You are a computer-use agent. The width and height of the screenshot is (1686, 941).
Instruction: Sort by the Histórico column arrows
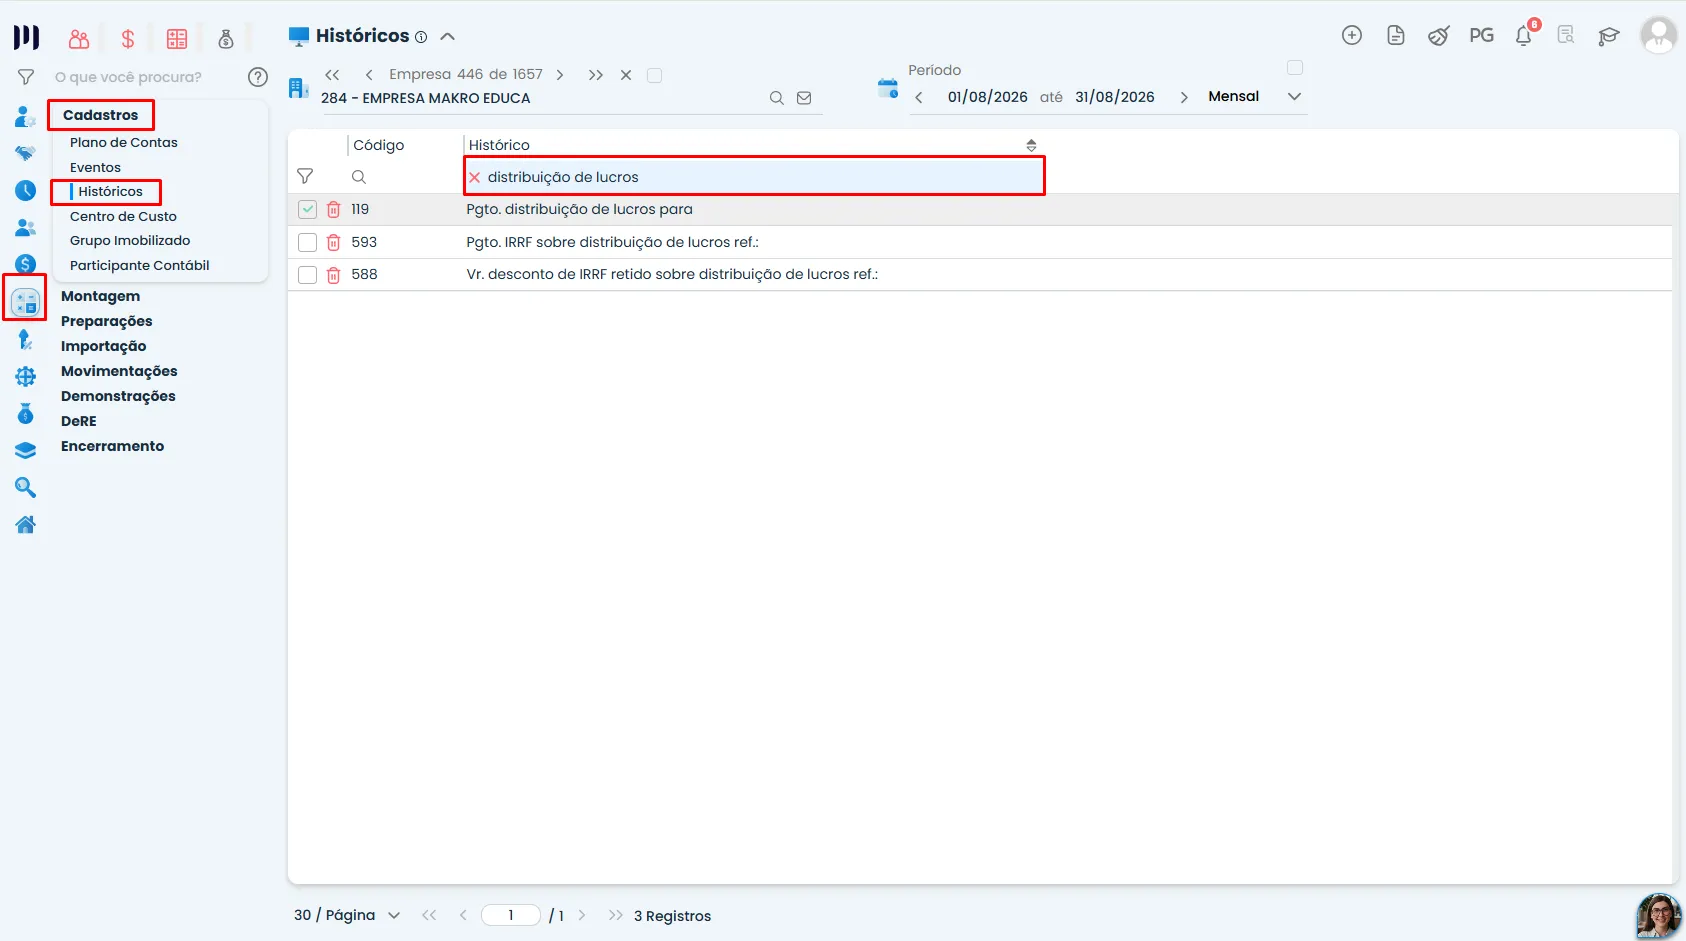click(x=1031, y=146)
